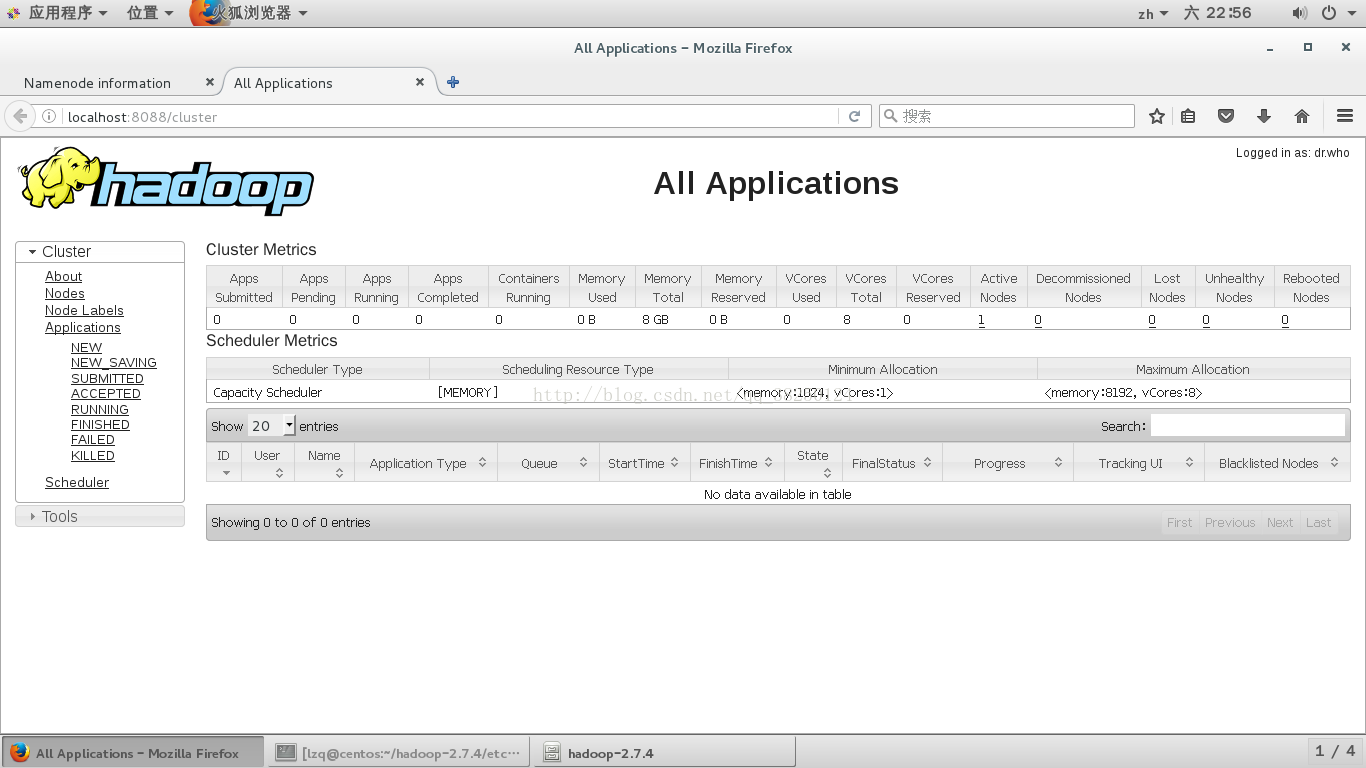The height and width of the screenshot is (768, 1366).
Task: Open the power menu icon in top panel
Action: coord(1328,13)
